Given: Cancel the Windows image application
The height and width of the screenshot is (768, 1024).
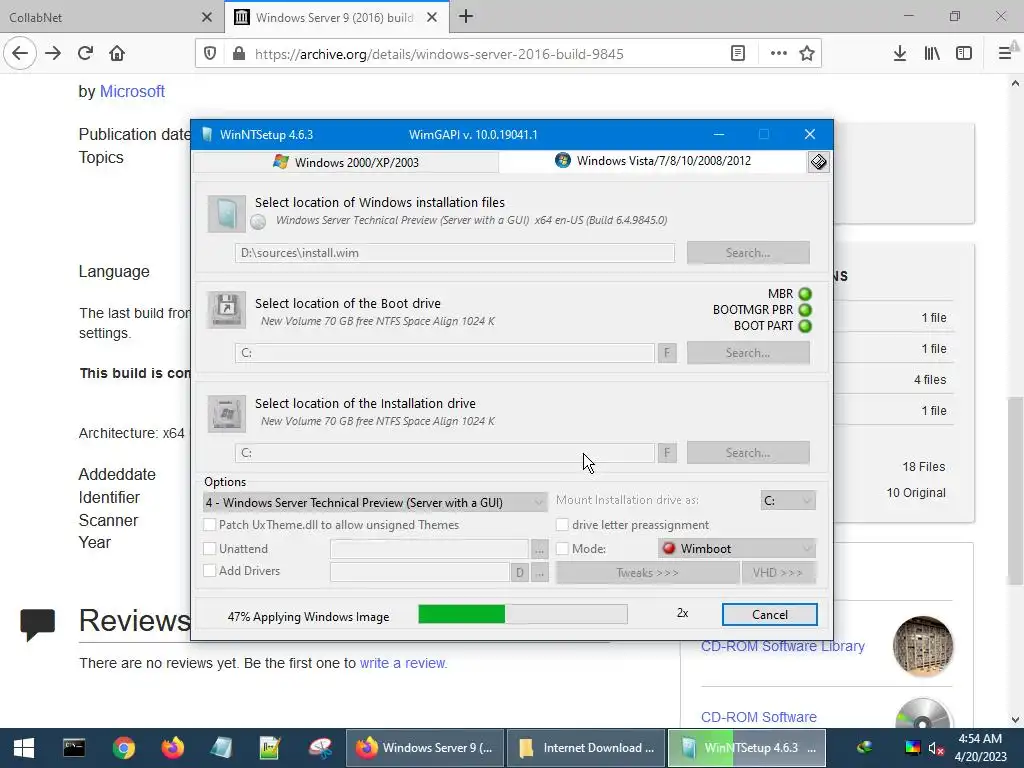Looking at the screenshot, I should pyautogui.click(x=769, y=615).
